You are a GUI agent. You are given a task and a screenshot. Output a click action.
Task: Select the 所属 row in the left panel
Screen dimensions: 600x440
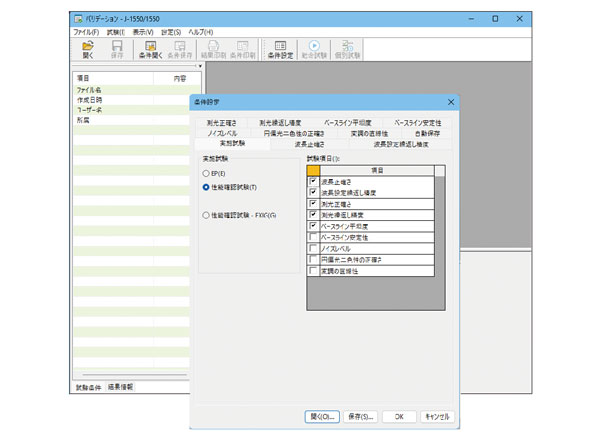pos(131,120)
